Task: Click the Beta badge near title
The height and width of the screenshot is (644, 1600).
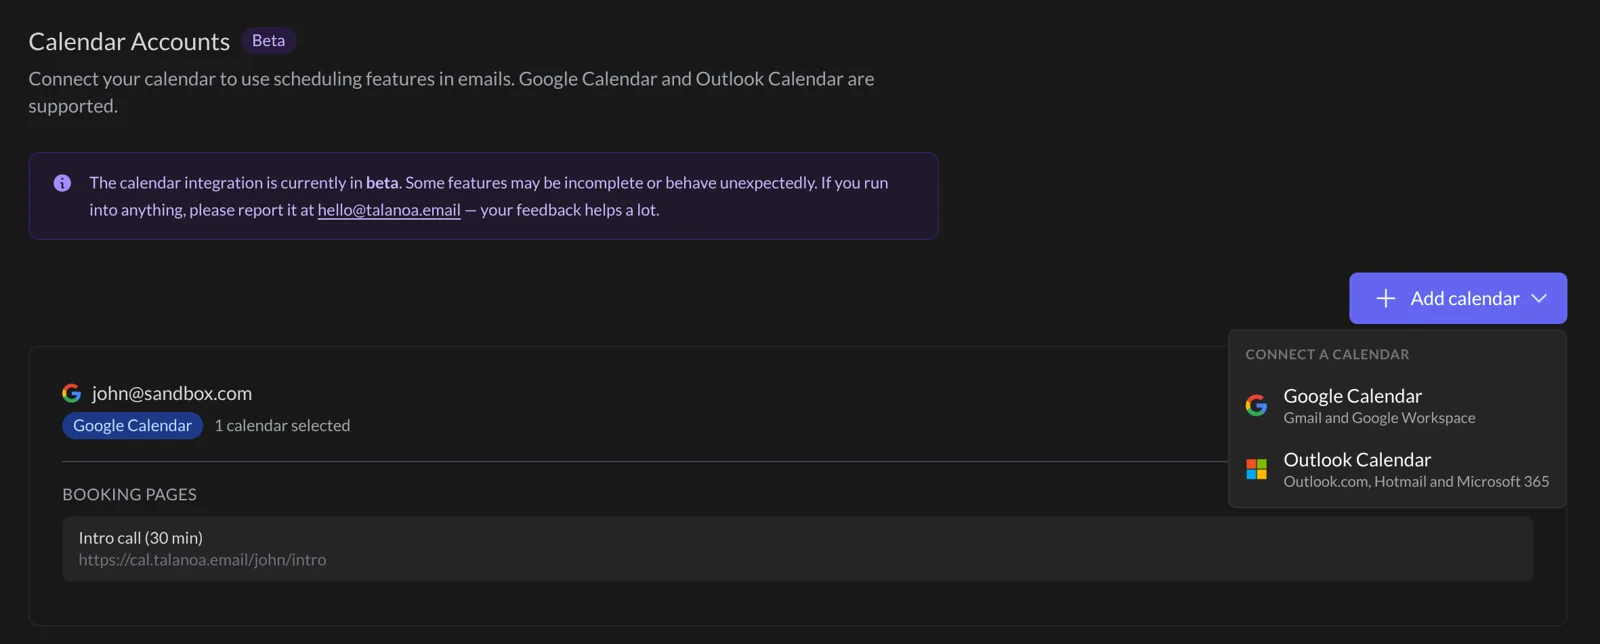Action: pyautogui.click(x=268, y=41)
